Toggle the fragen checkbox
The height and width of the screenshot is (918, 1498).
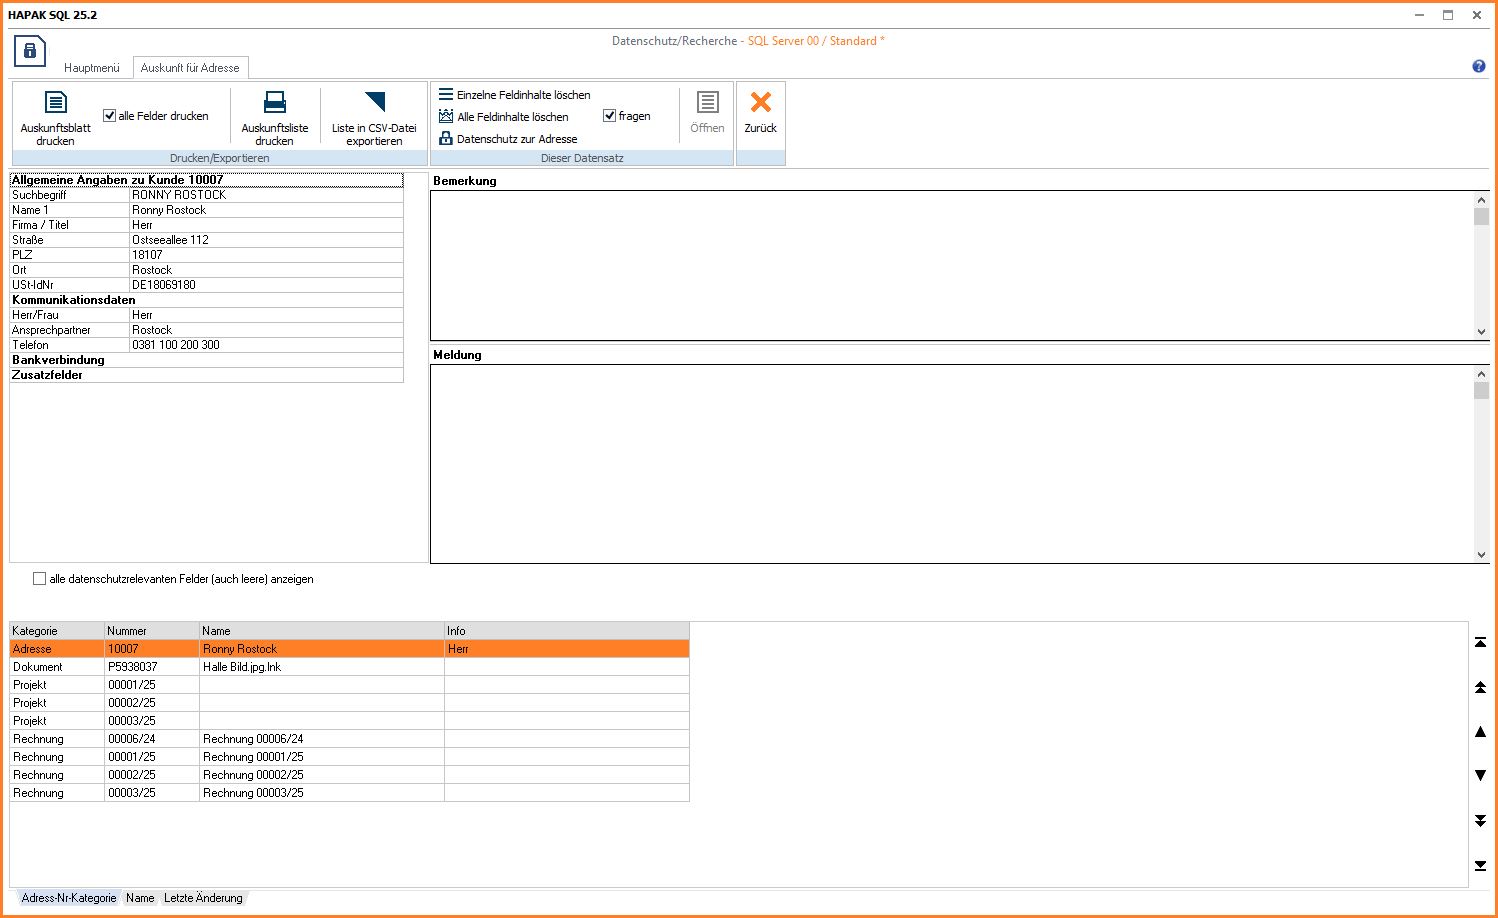(609, 116)
